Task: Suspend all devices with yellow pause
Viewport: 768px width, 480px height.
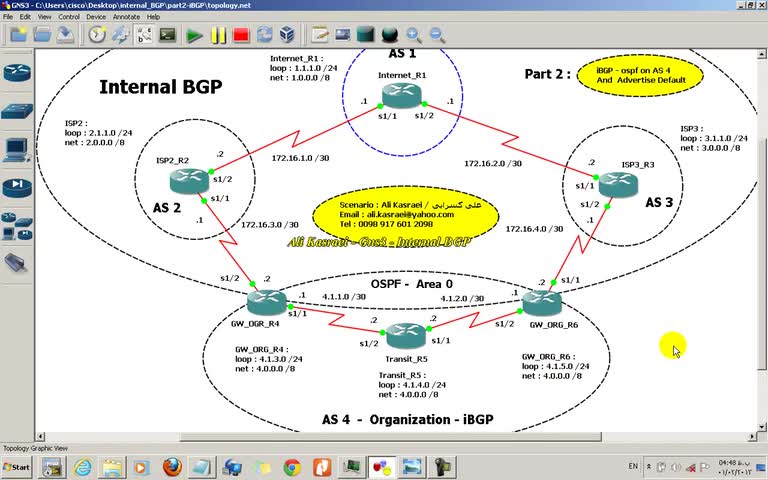Action: pyautogui.click(x=218, y=35)
